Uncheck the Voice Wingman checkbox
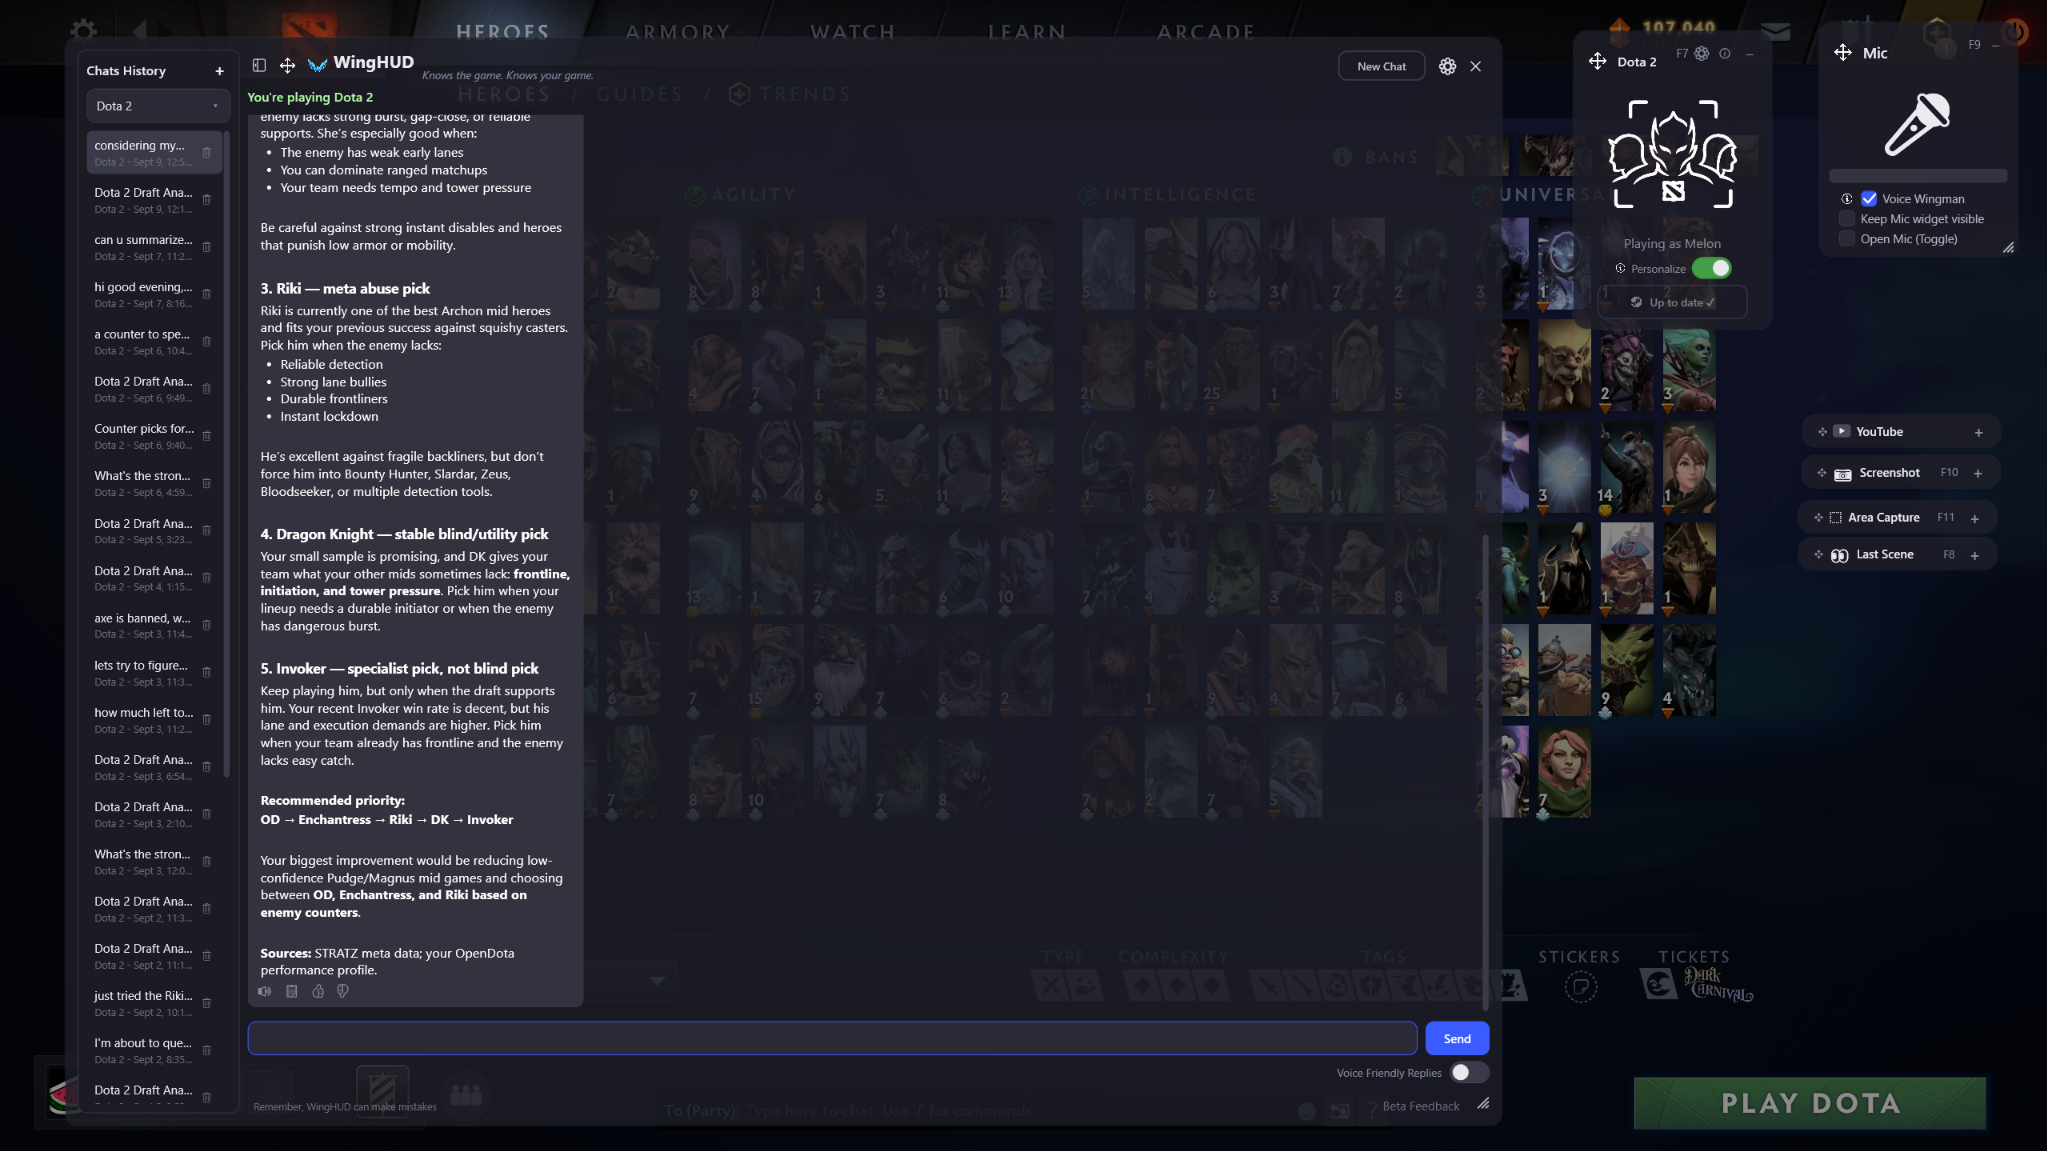The width and height of the screenshot is (2047, 1151). tap(1869, 199)
